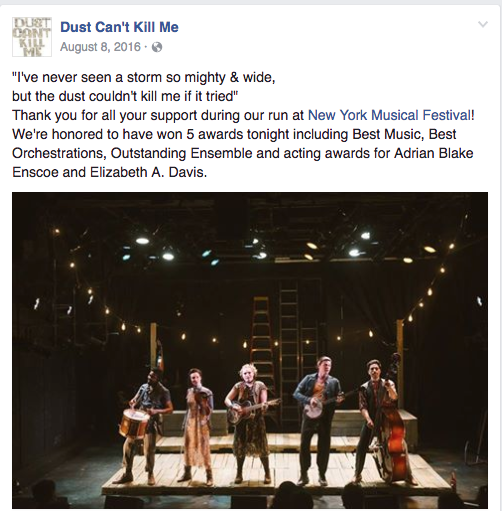Screen dimensions: 502x511
Task: Click the name Adrian Blake in the post text
Action: [434, 153]
